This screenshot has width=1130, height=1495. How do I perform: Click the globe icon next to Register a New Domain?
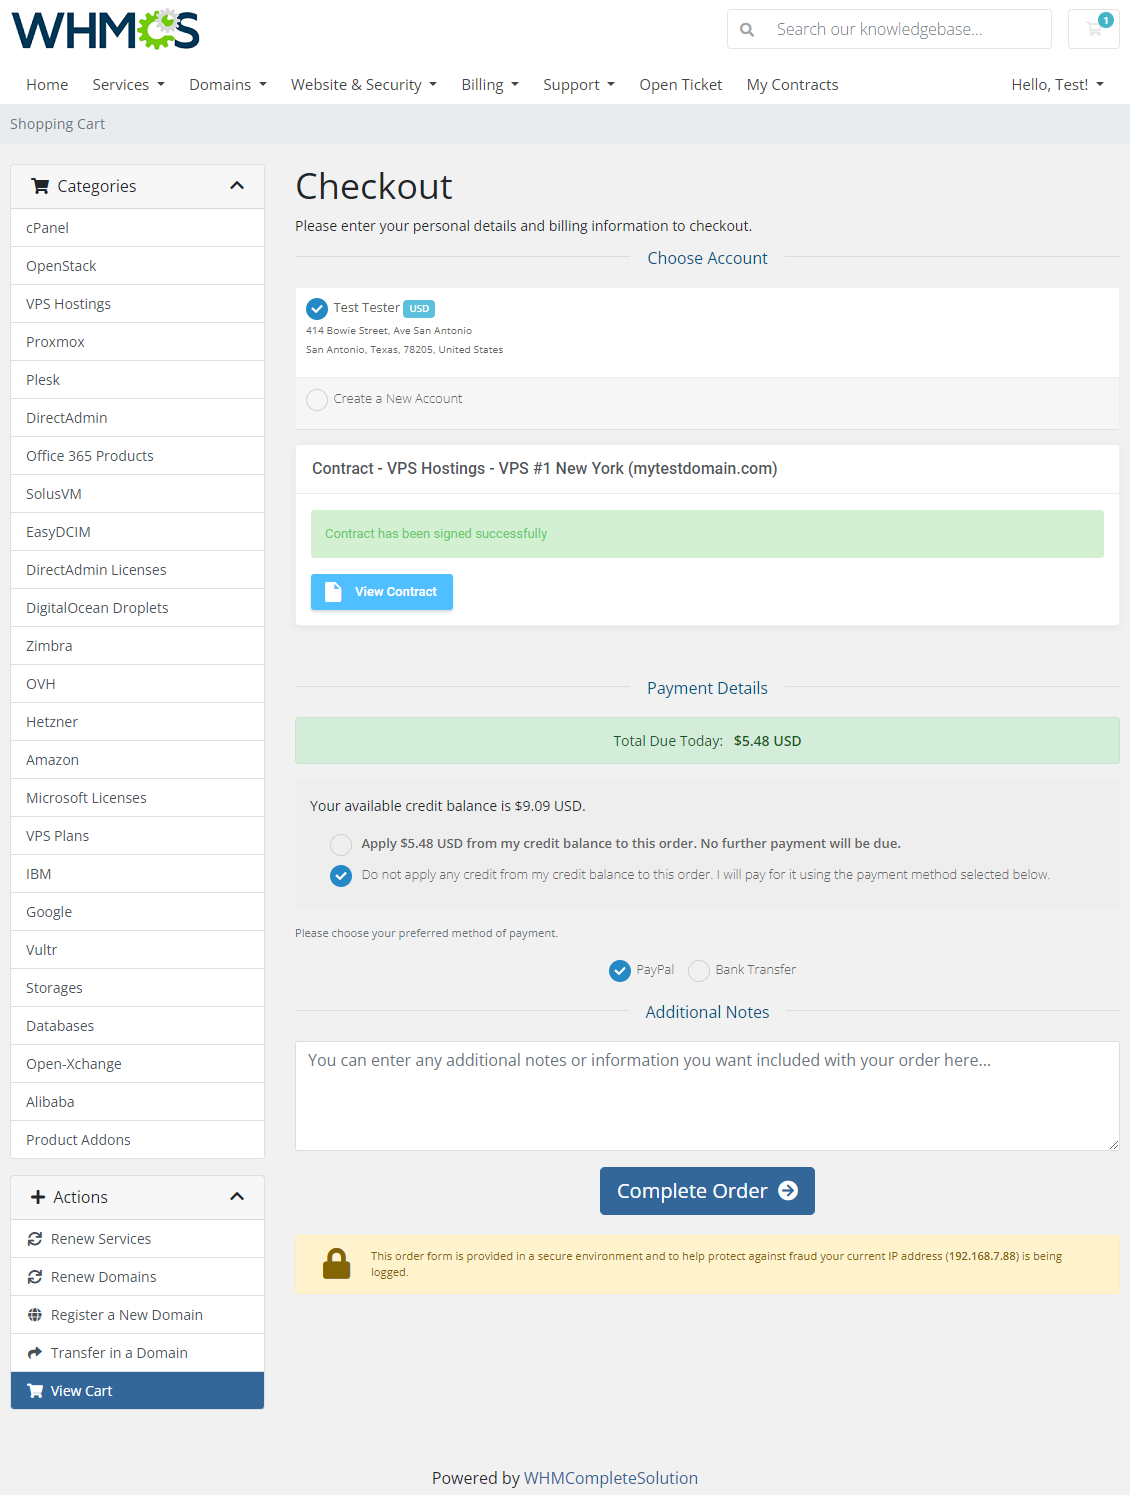34,1314
